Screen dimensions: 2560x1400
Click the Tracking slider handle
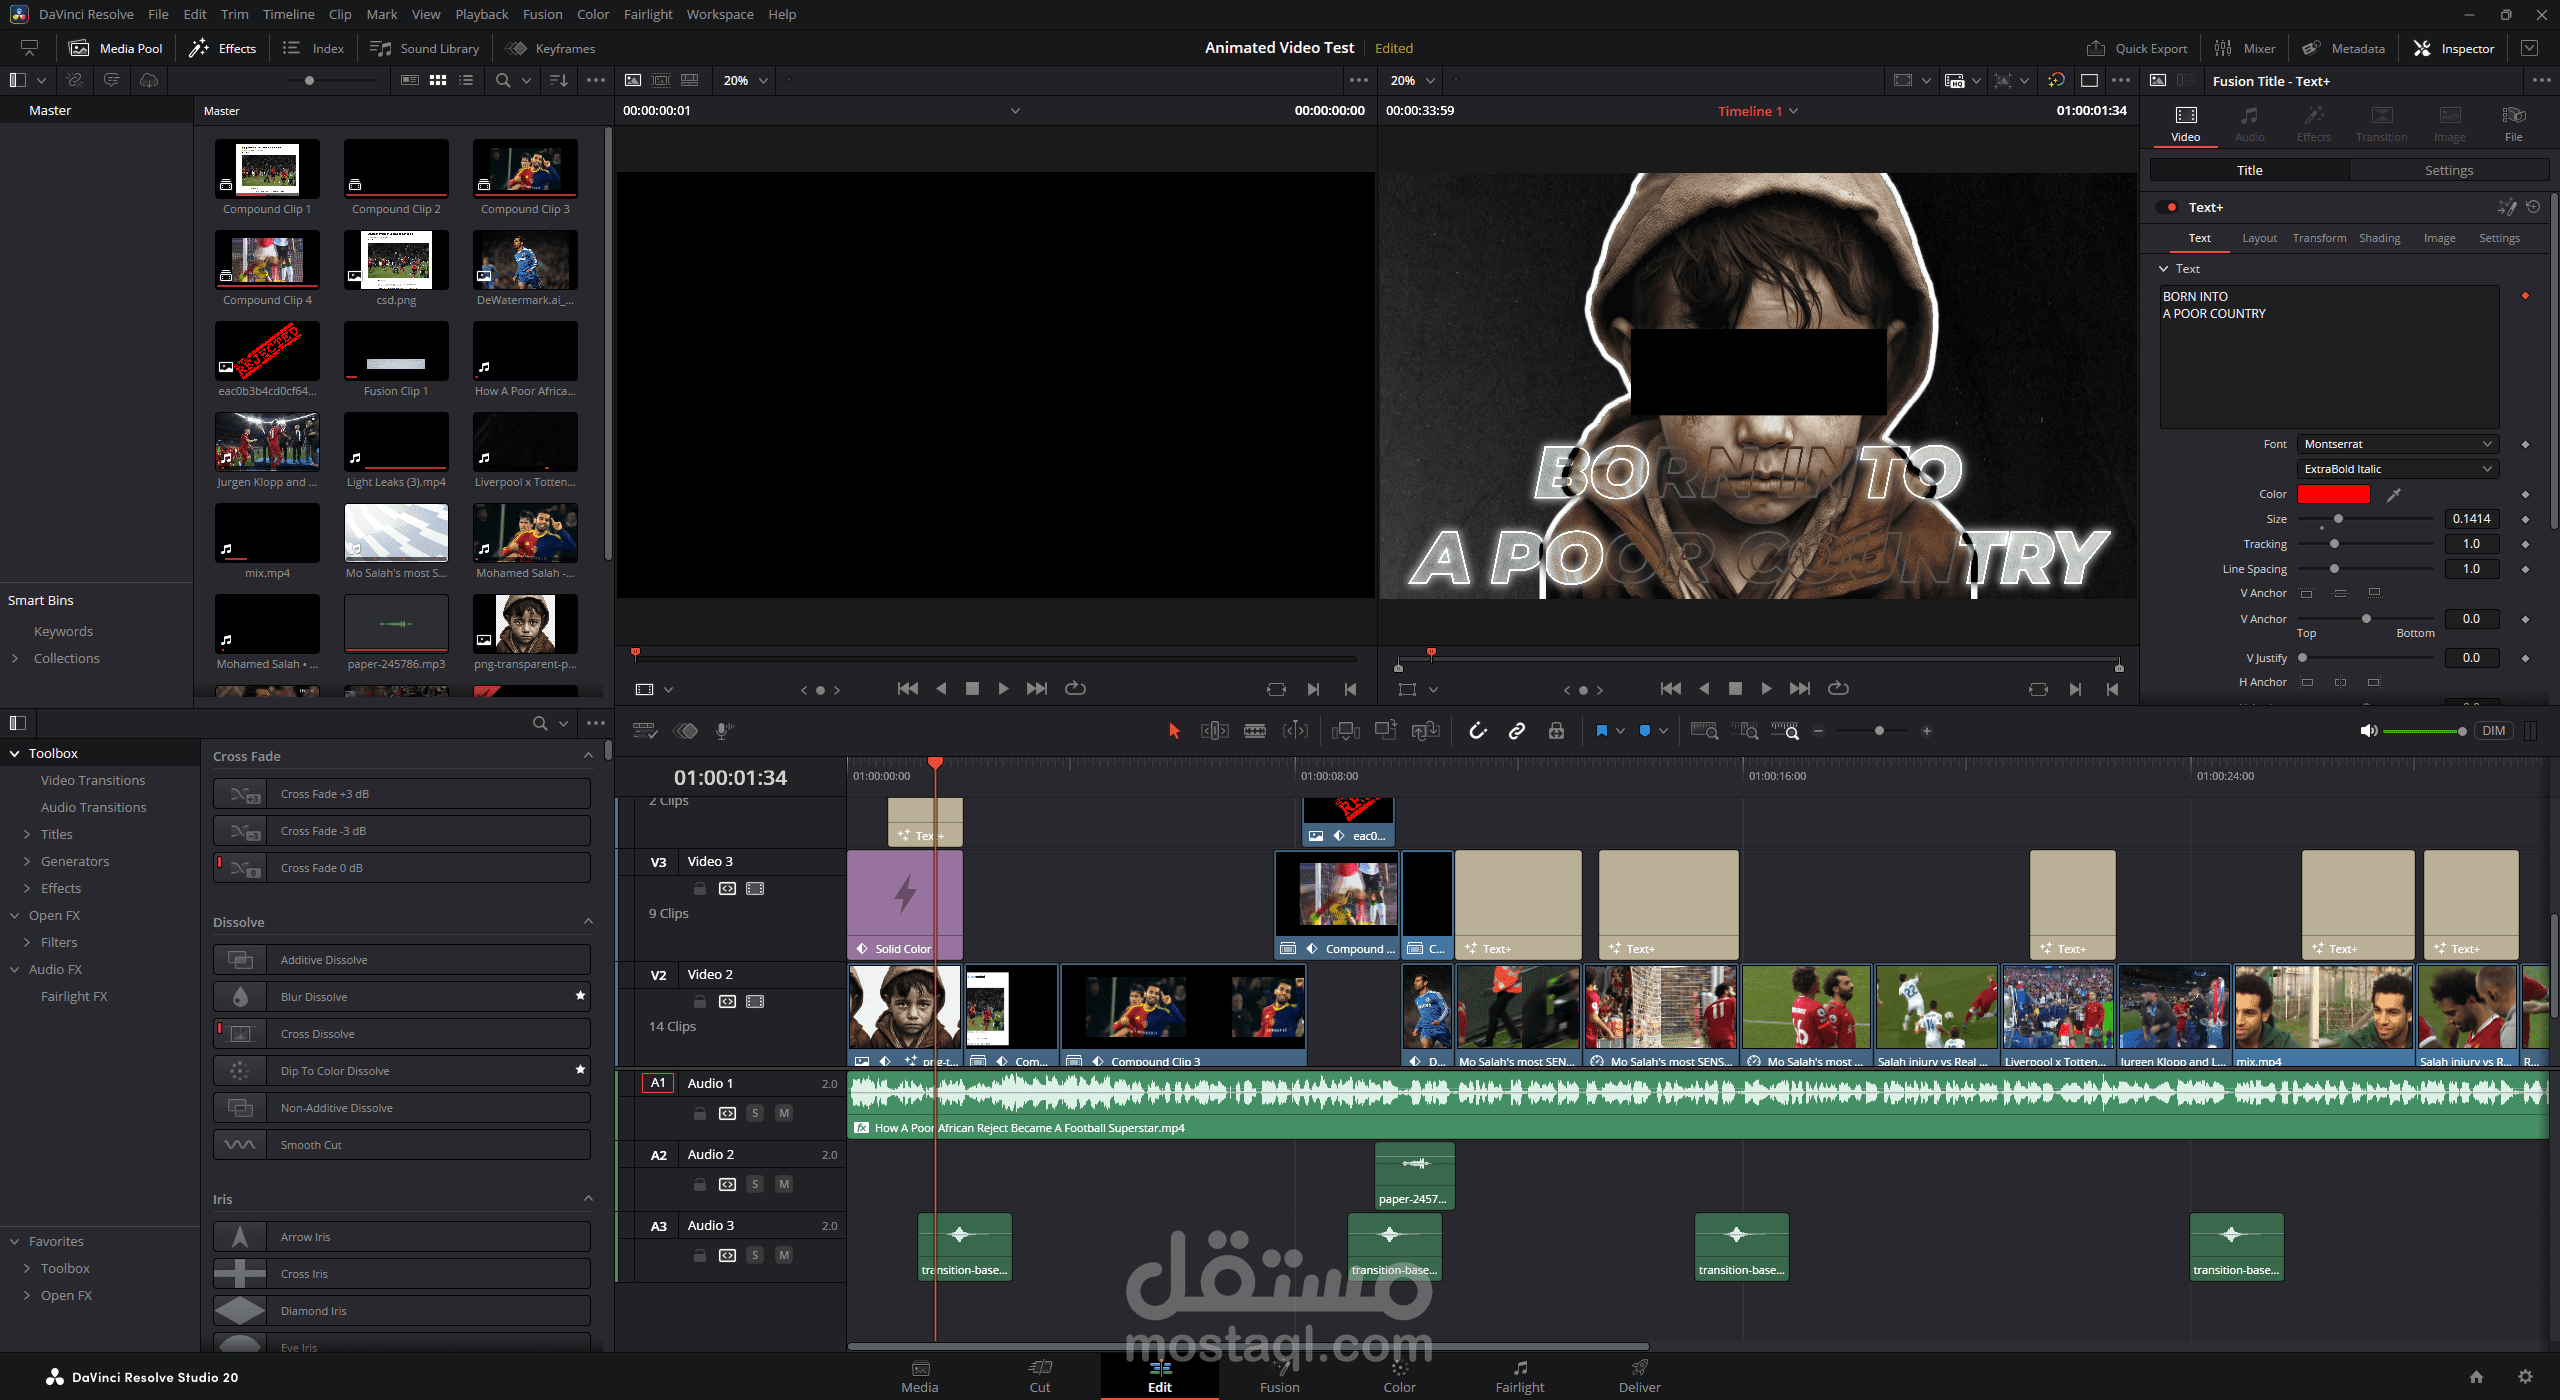[2334, 544]
